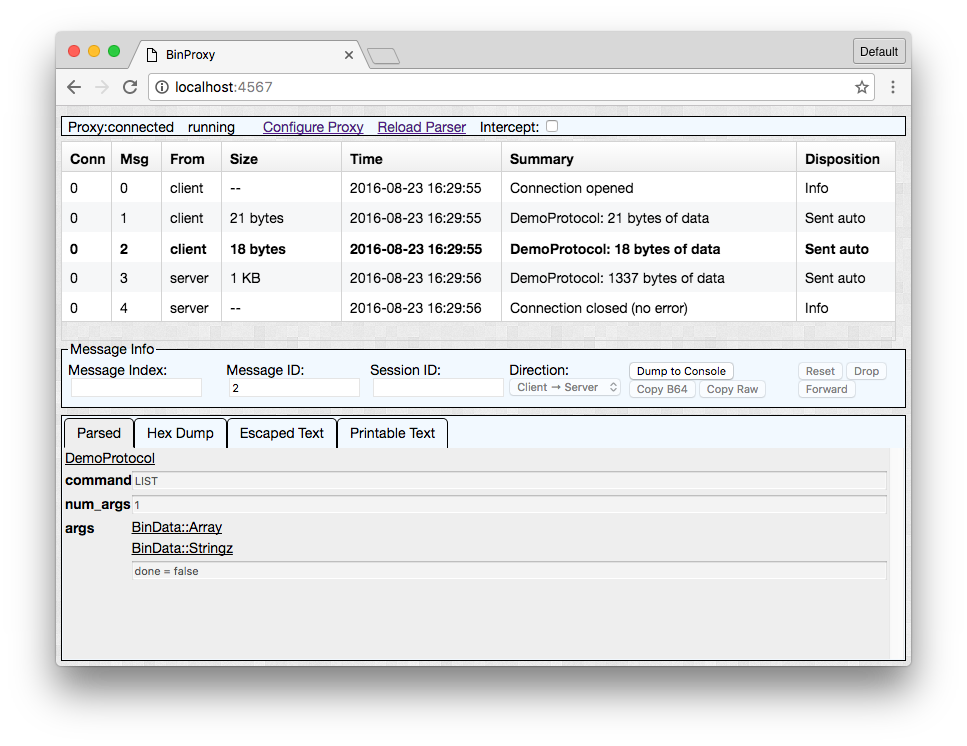967x746 pixels.
Task: Click Dump to Console button
Action: coord(681,371)
